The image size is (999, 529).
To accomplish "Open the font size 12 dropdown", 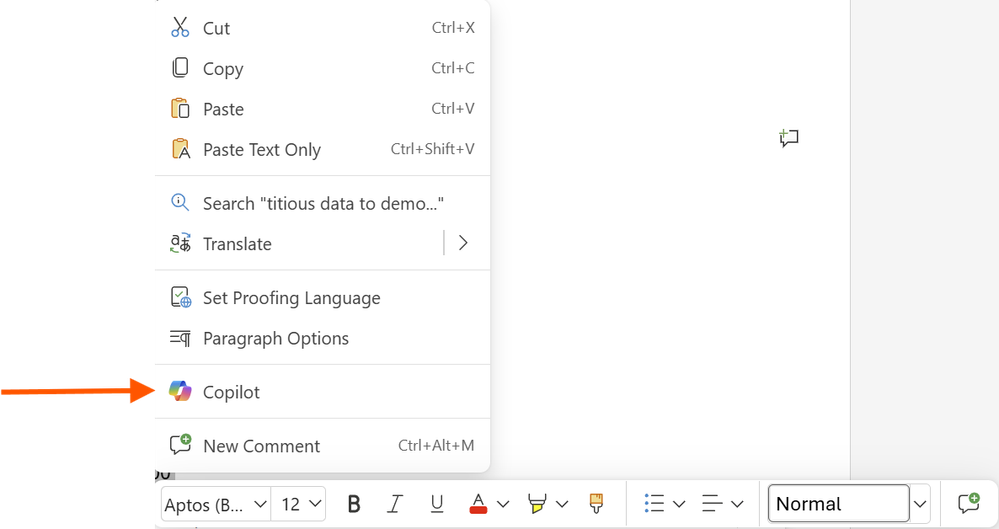I will [301, 504].
